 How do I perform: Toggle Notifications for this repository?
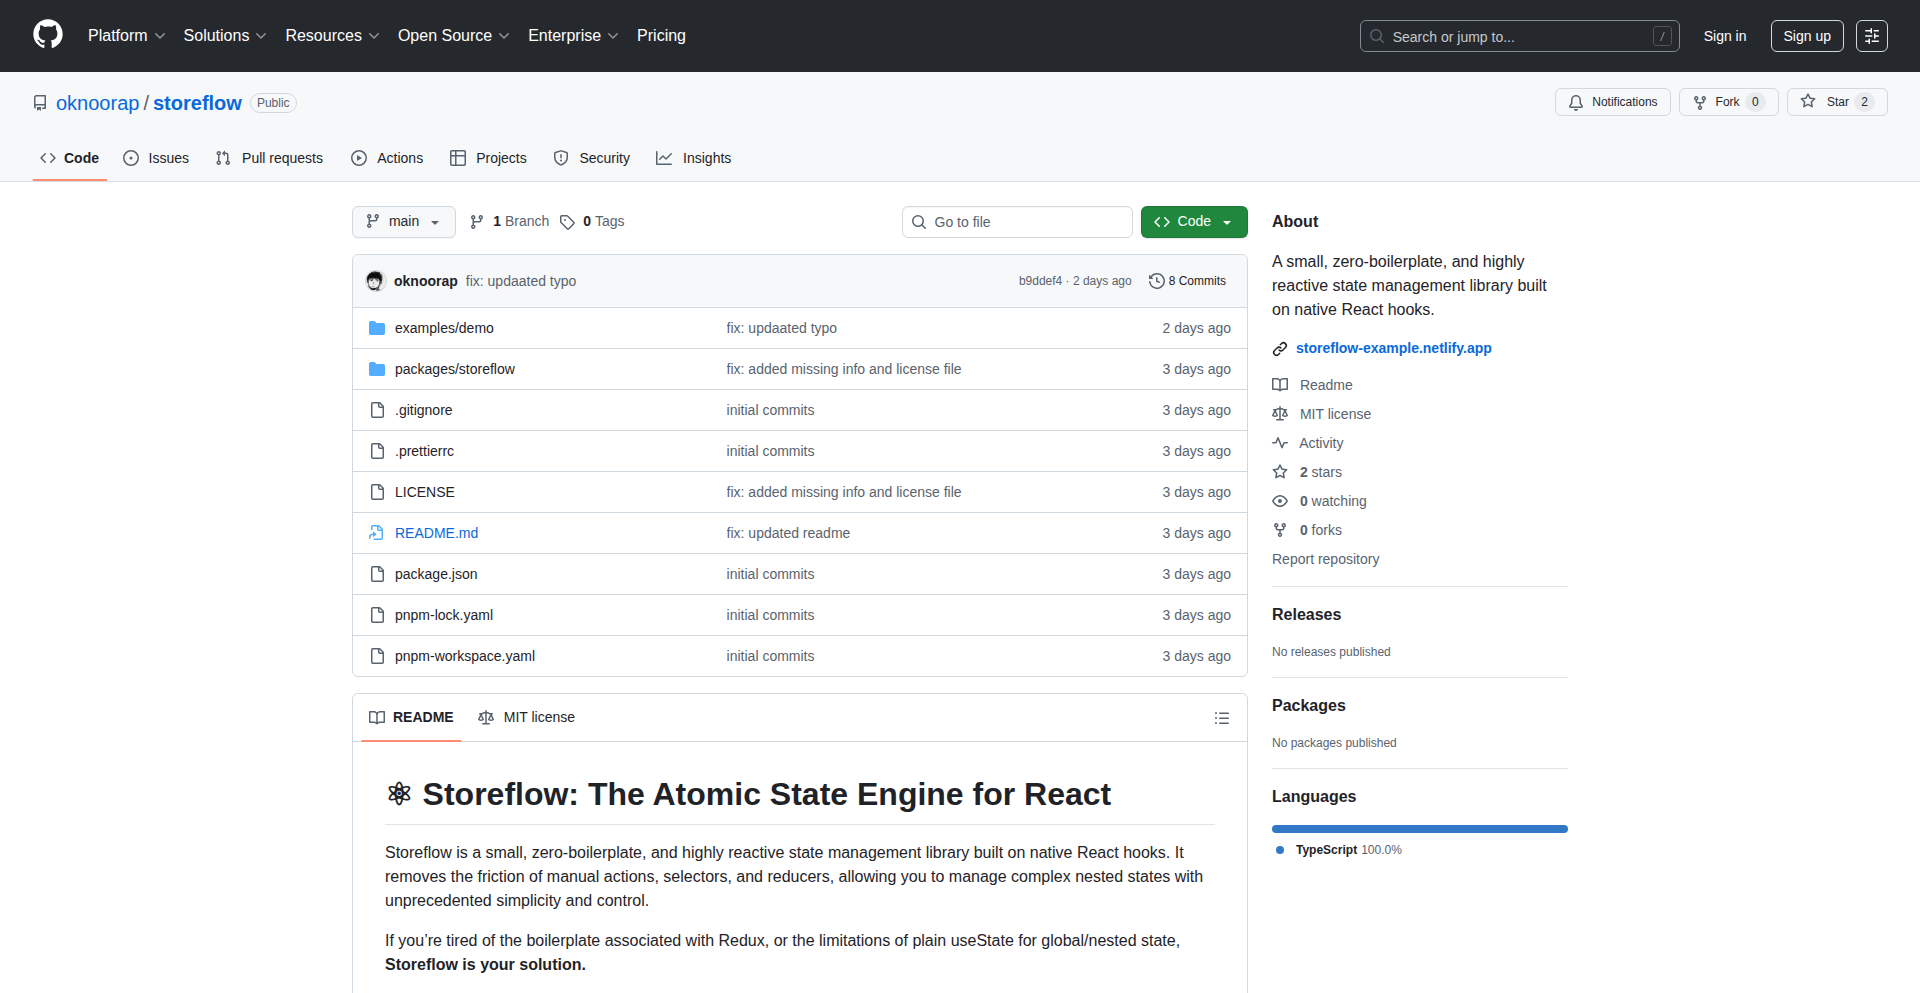[1612, 102]
